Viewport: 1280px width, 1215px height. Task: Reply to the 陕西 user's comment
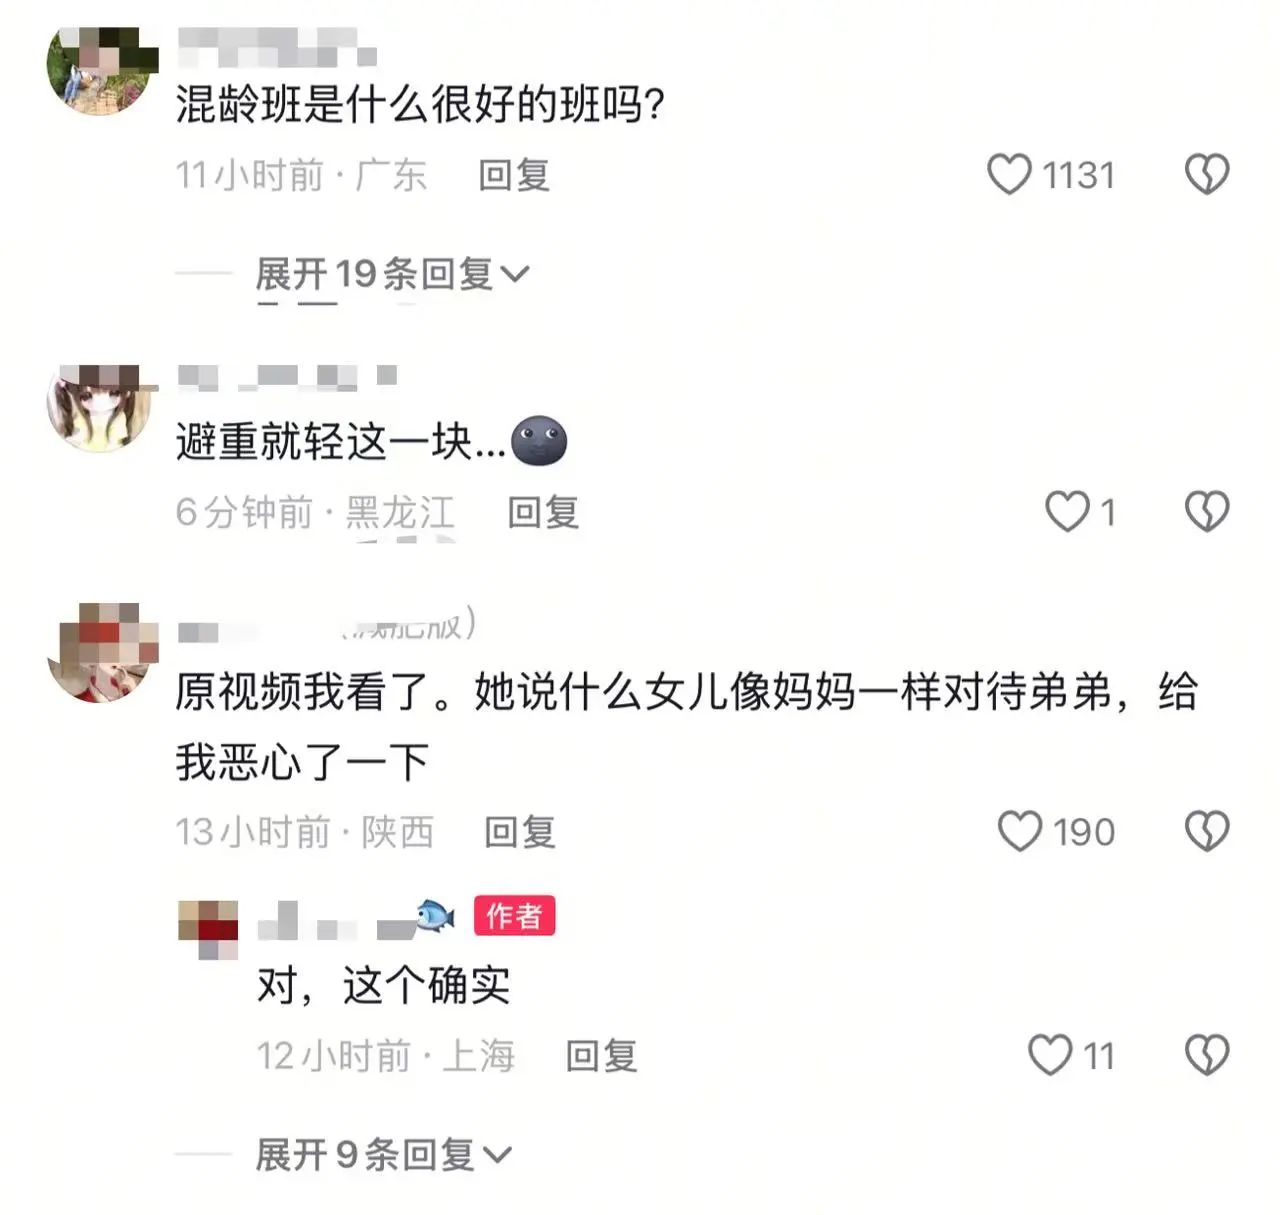pos(520,831)
